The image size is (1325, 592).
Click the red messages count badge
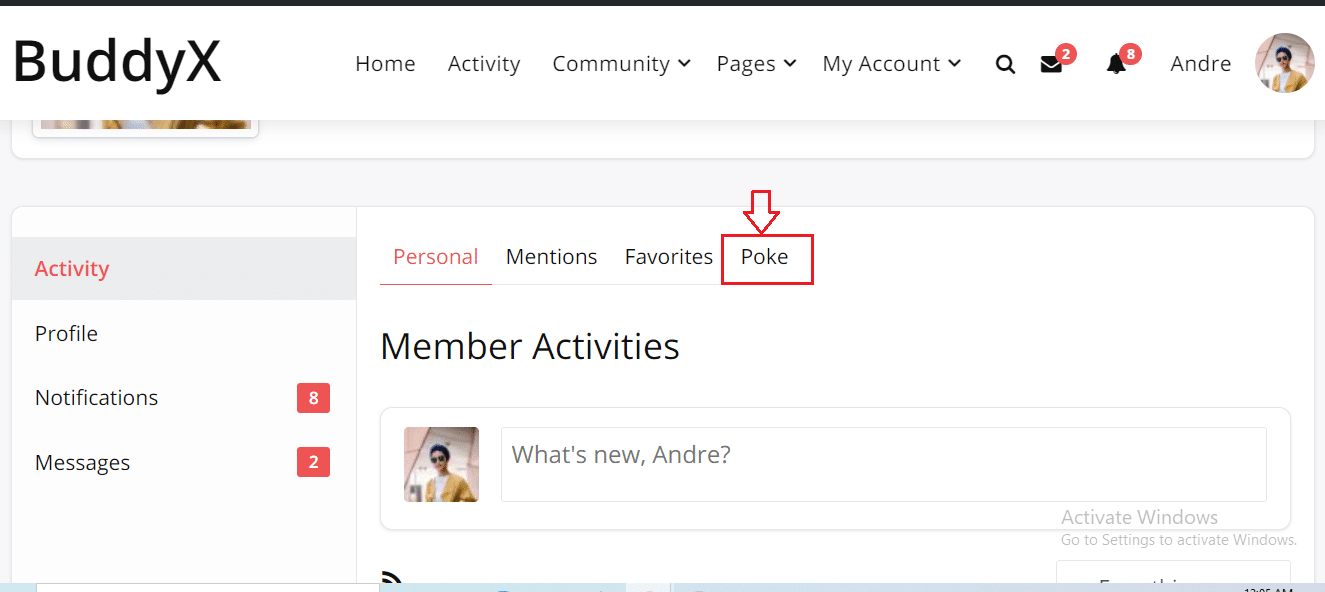click(1066, 54)
